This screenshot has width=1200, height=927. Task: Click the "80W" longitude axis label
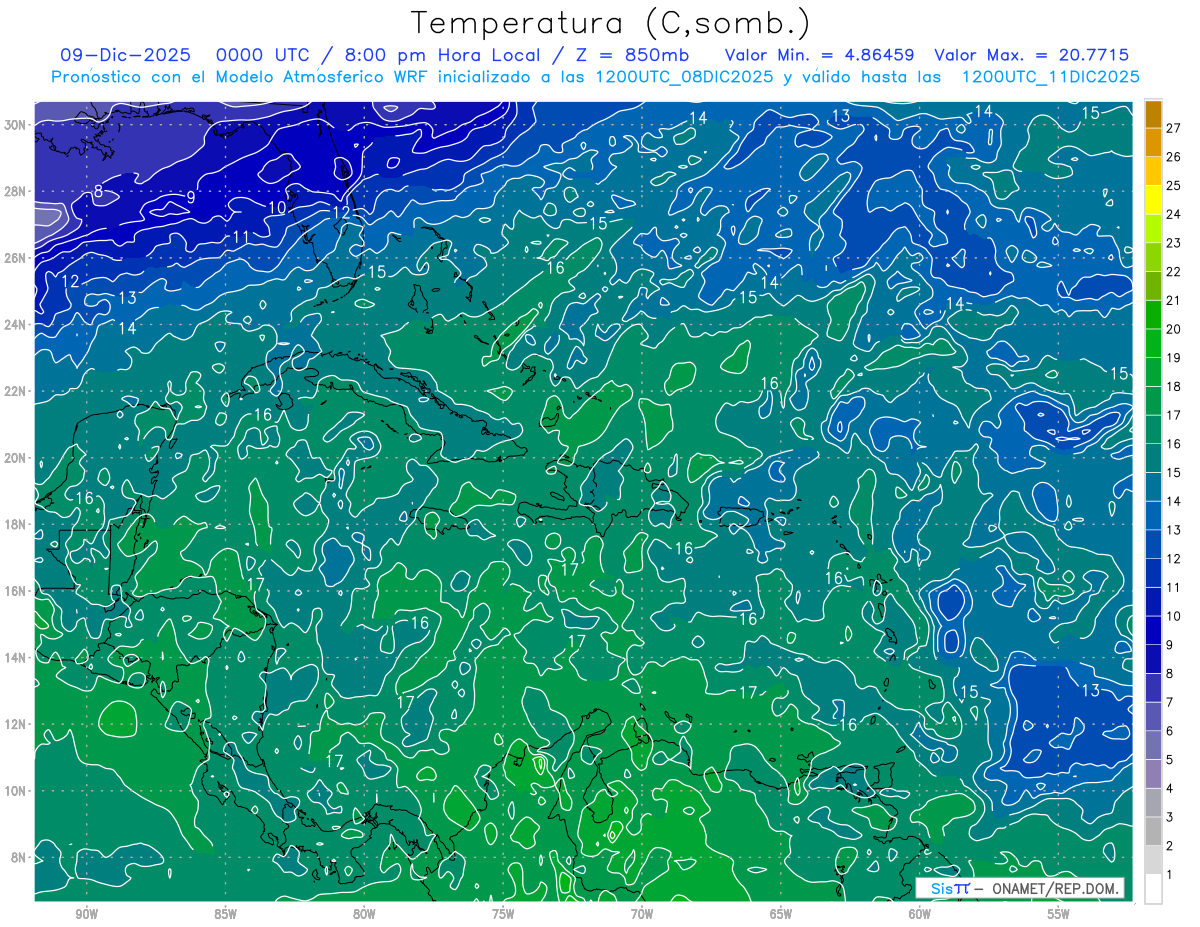(x=364, y=914)
